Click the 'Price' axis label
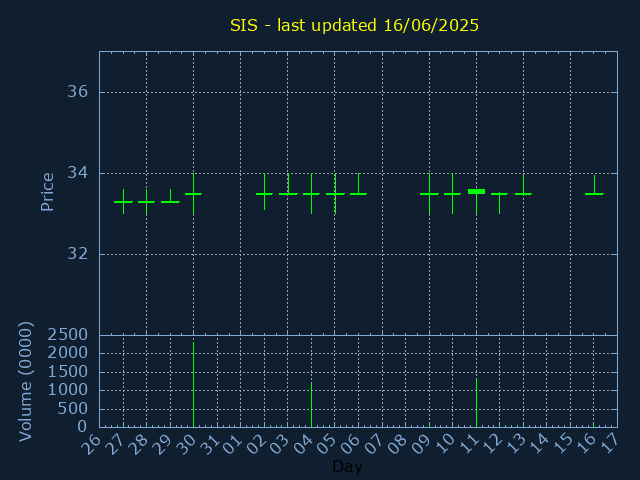 [47, 192]
